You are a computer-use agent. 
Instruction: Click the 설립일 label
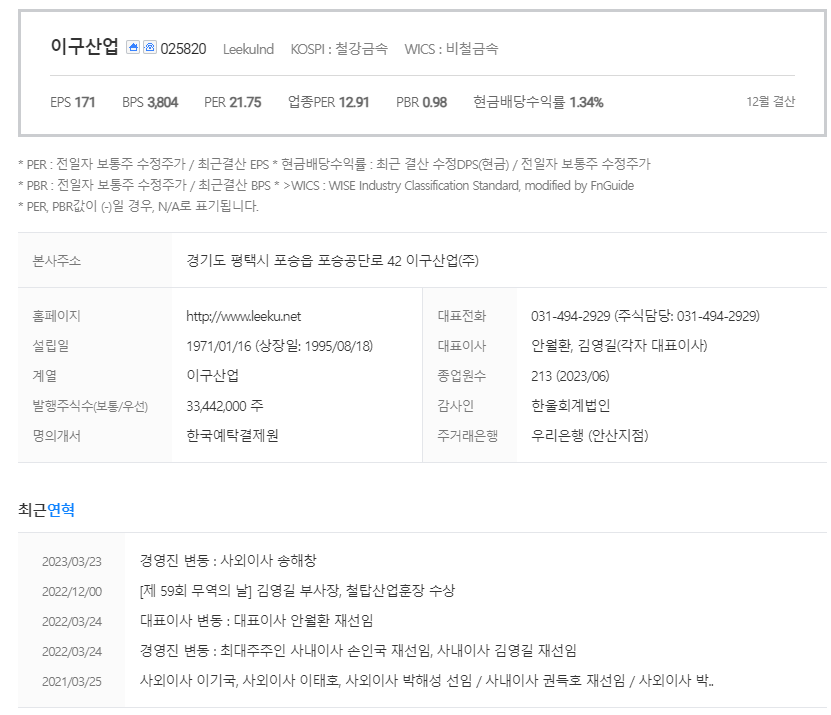click(x=51, y=346)
